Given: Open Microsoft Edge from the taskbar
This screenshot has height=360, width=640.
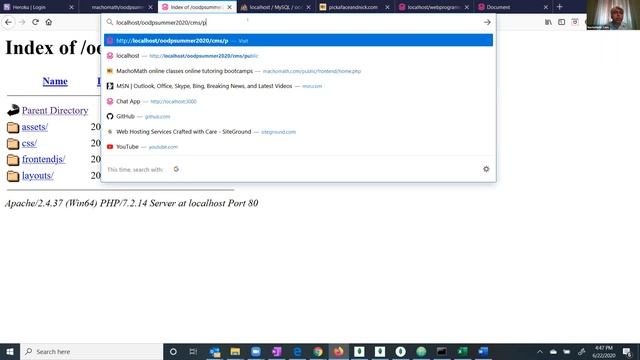Looking at the screenshot, I should (298, 351).
